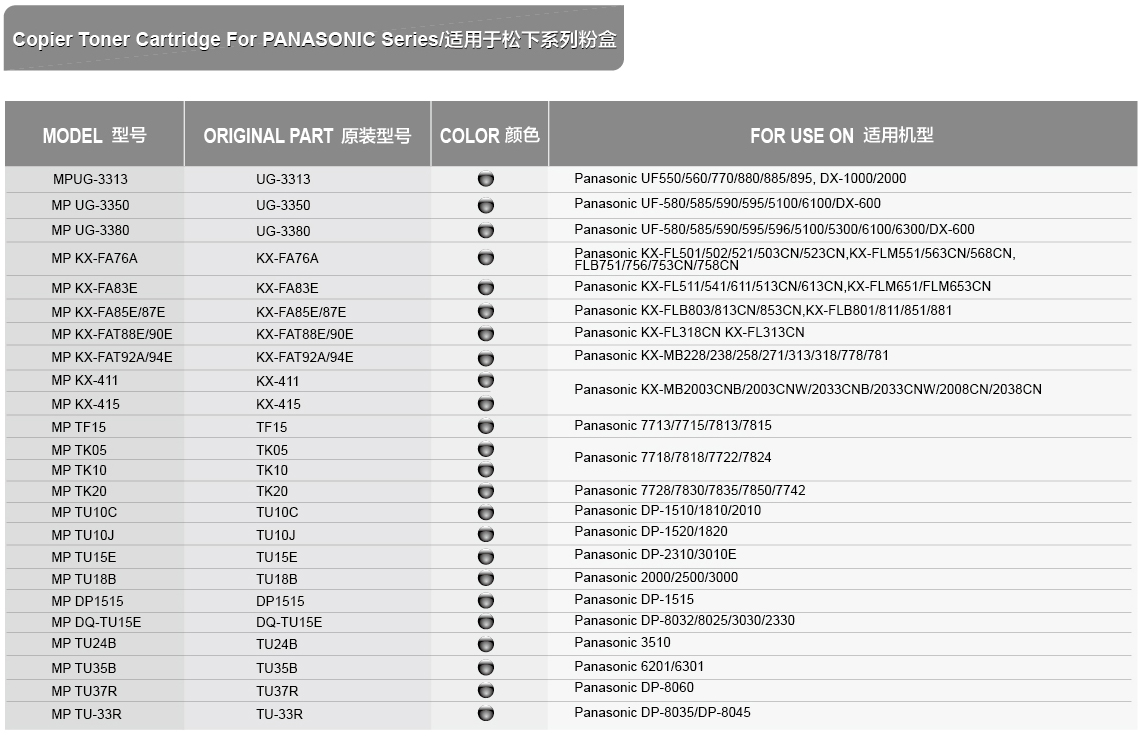
Task: Click original part number DP1515
Action: click(280, 601)
